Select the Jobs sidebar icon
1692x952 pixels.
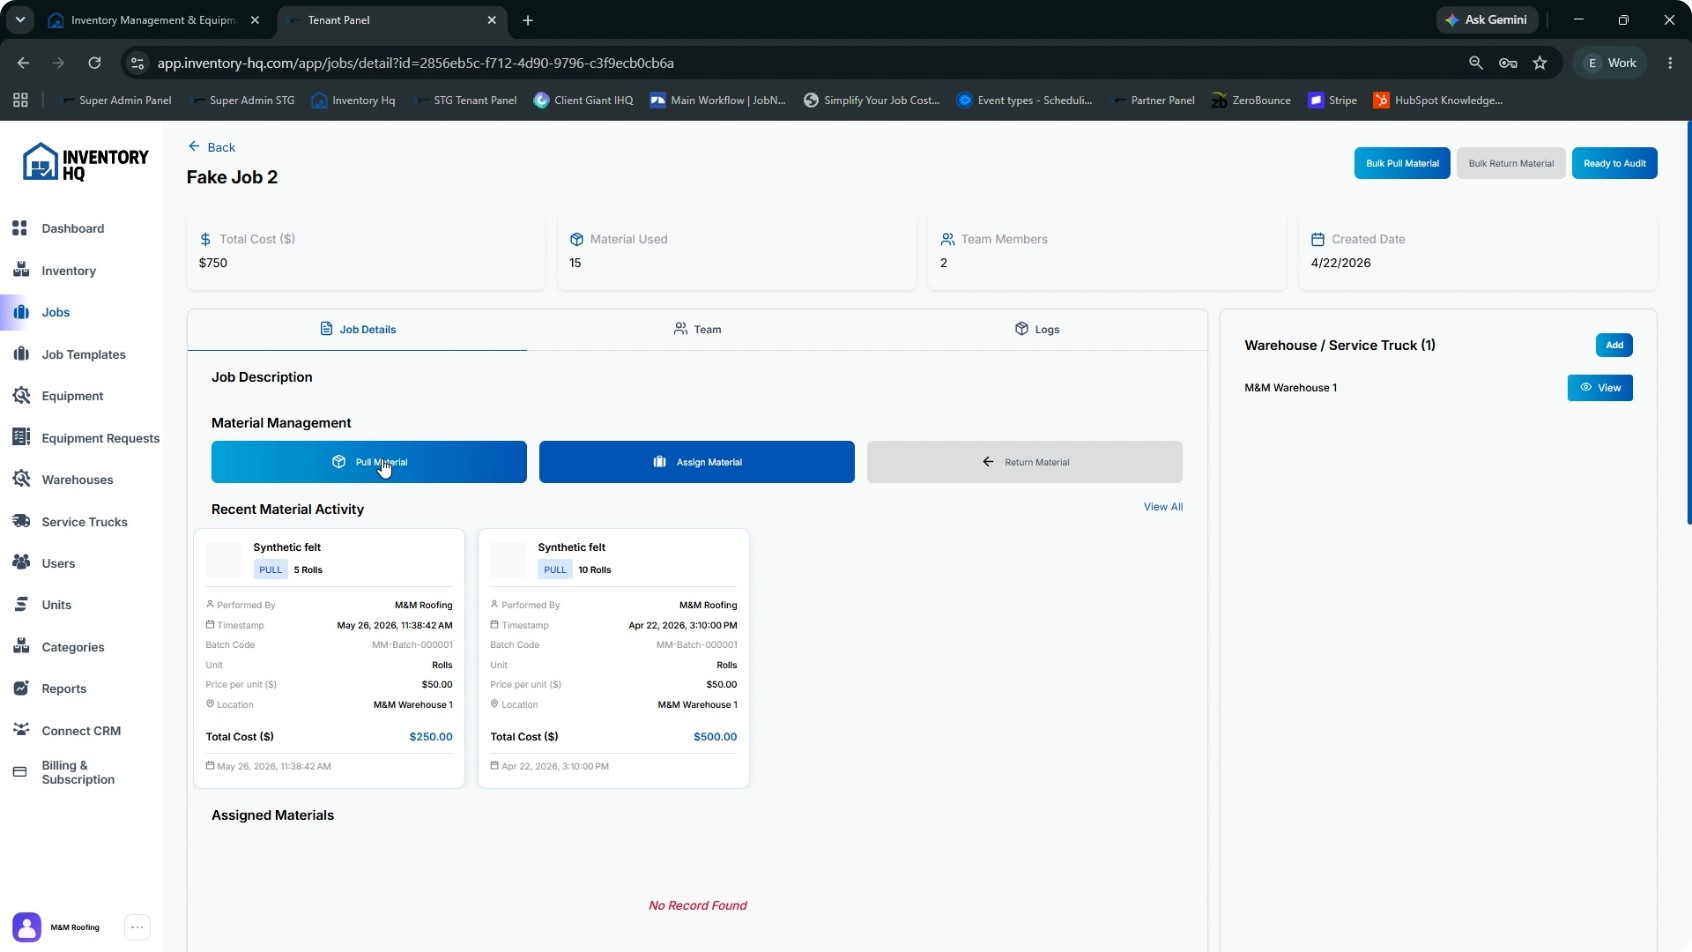(20, 312)
